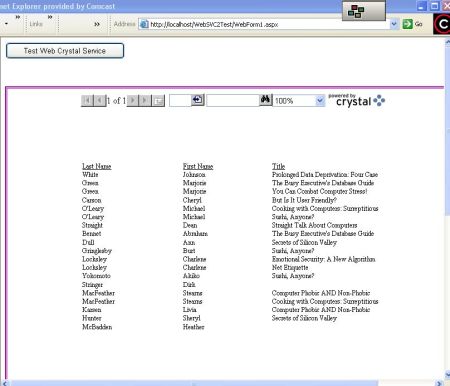The width and height of the screenshot is (450, 386).
Task: Click the page number input field
Action: 180,101
